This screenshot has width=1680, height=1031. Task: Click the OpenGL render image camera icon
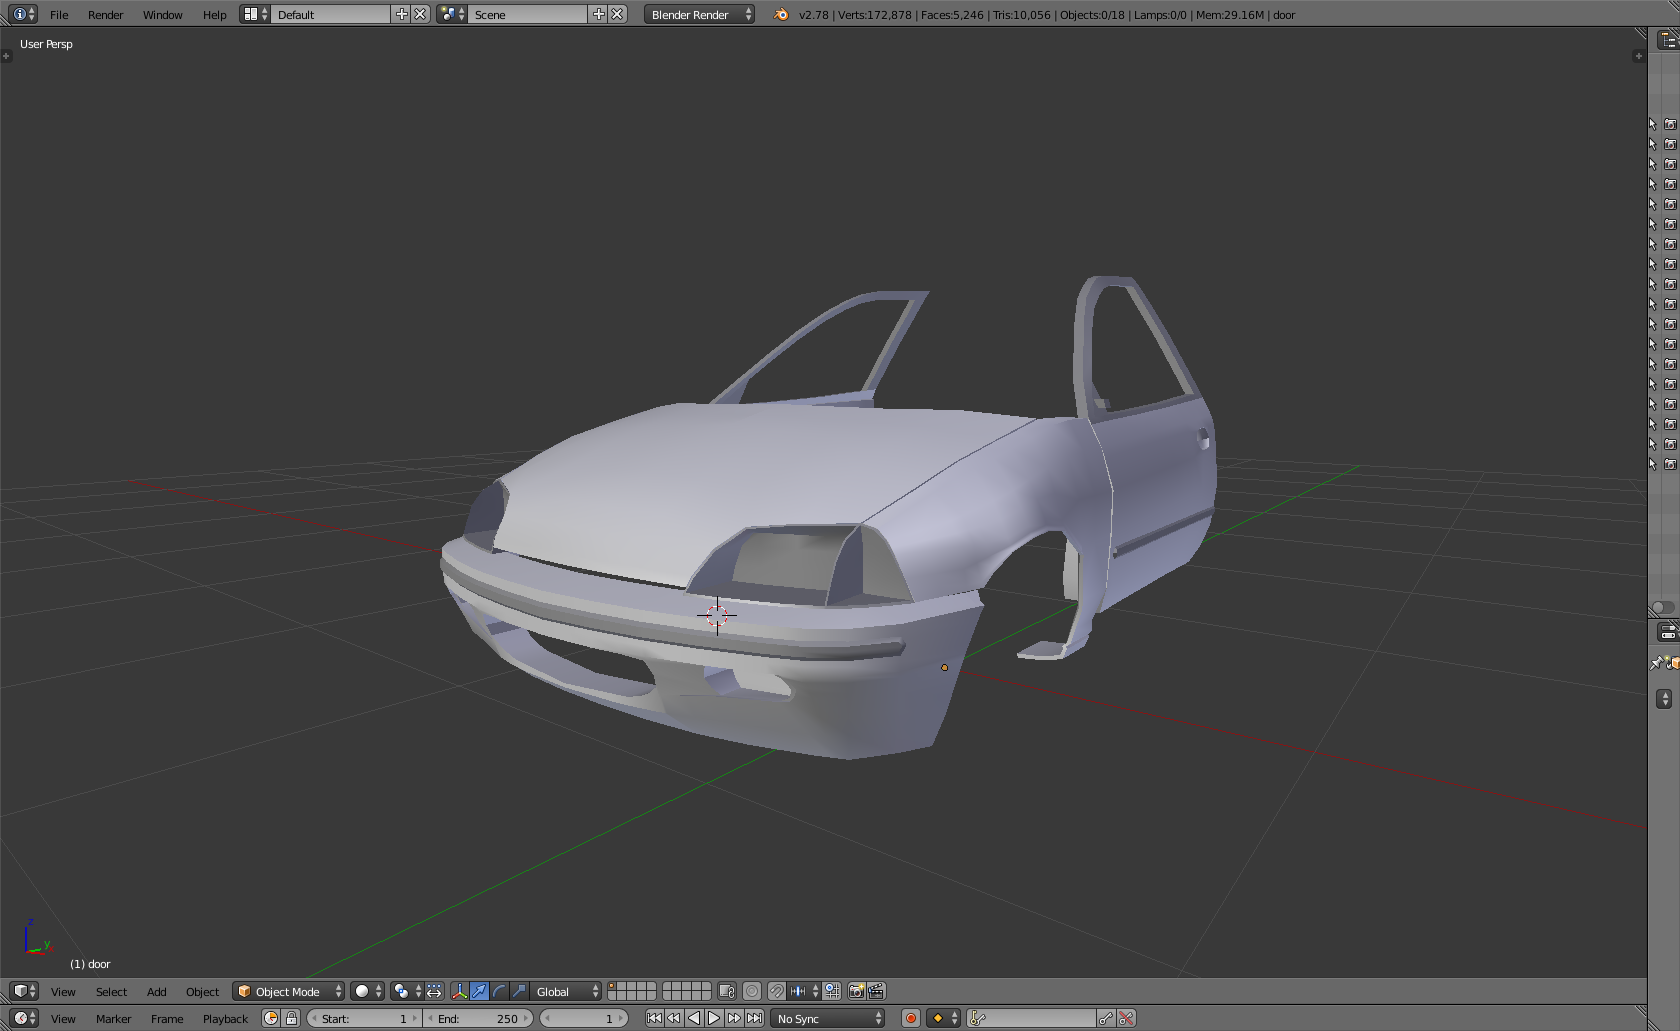[857, 991]
